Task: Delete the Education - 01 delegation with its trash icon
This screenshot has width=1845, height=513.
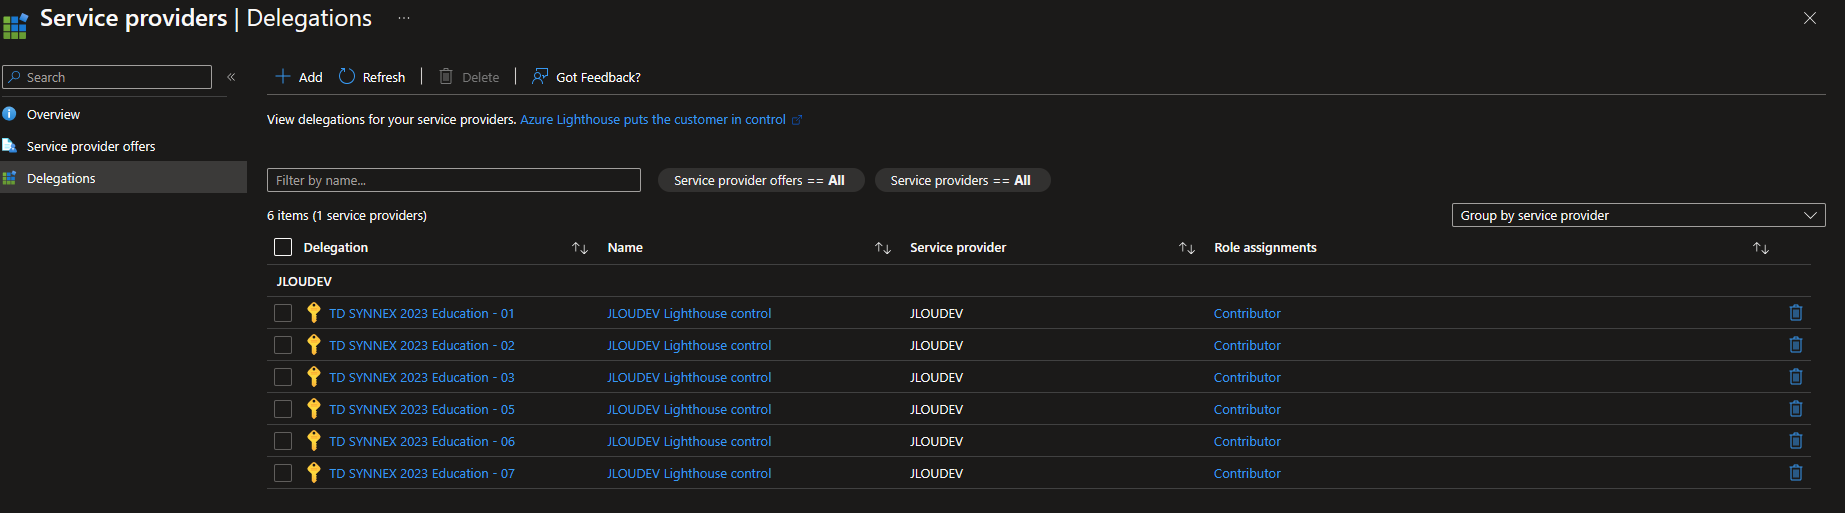Action: pyautogui.click(x=1796, y=313)
